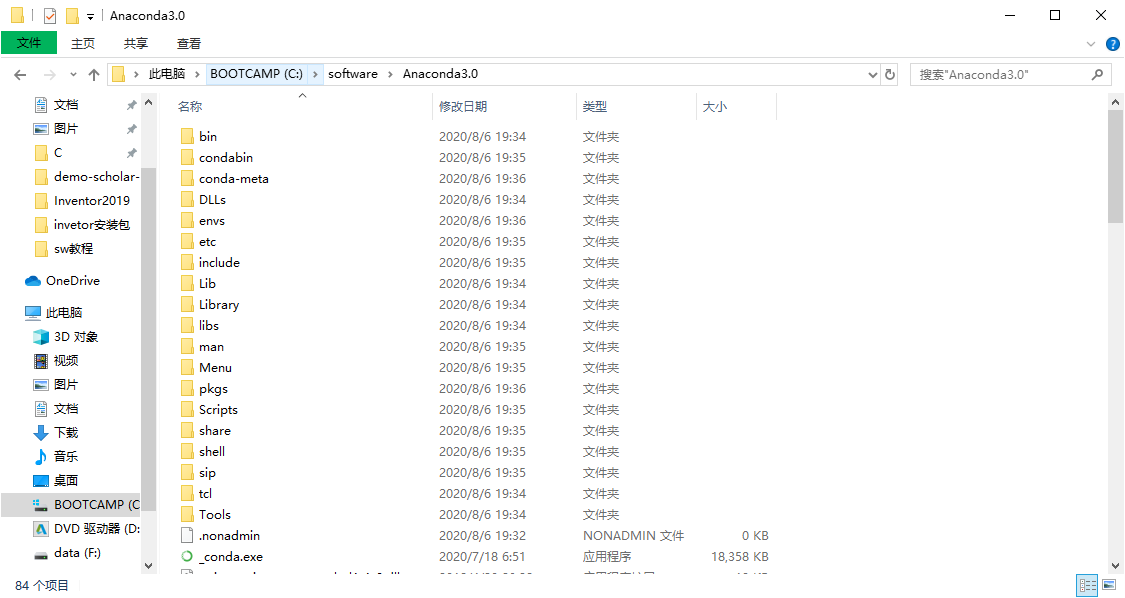Select the pkgs folder icon

pyautogui.click(x=187, y=388)
